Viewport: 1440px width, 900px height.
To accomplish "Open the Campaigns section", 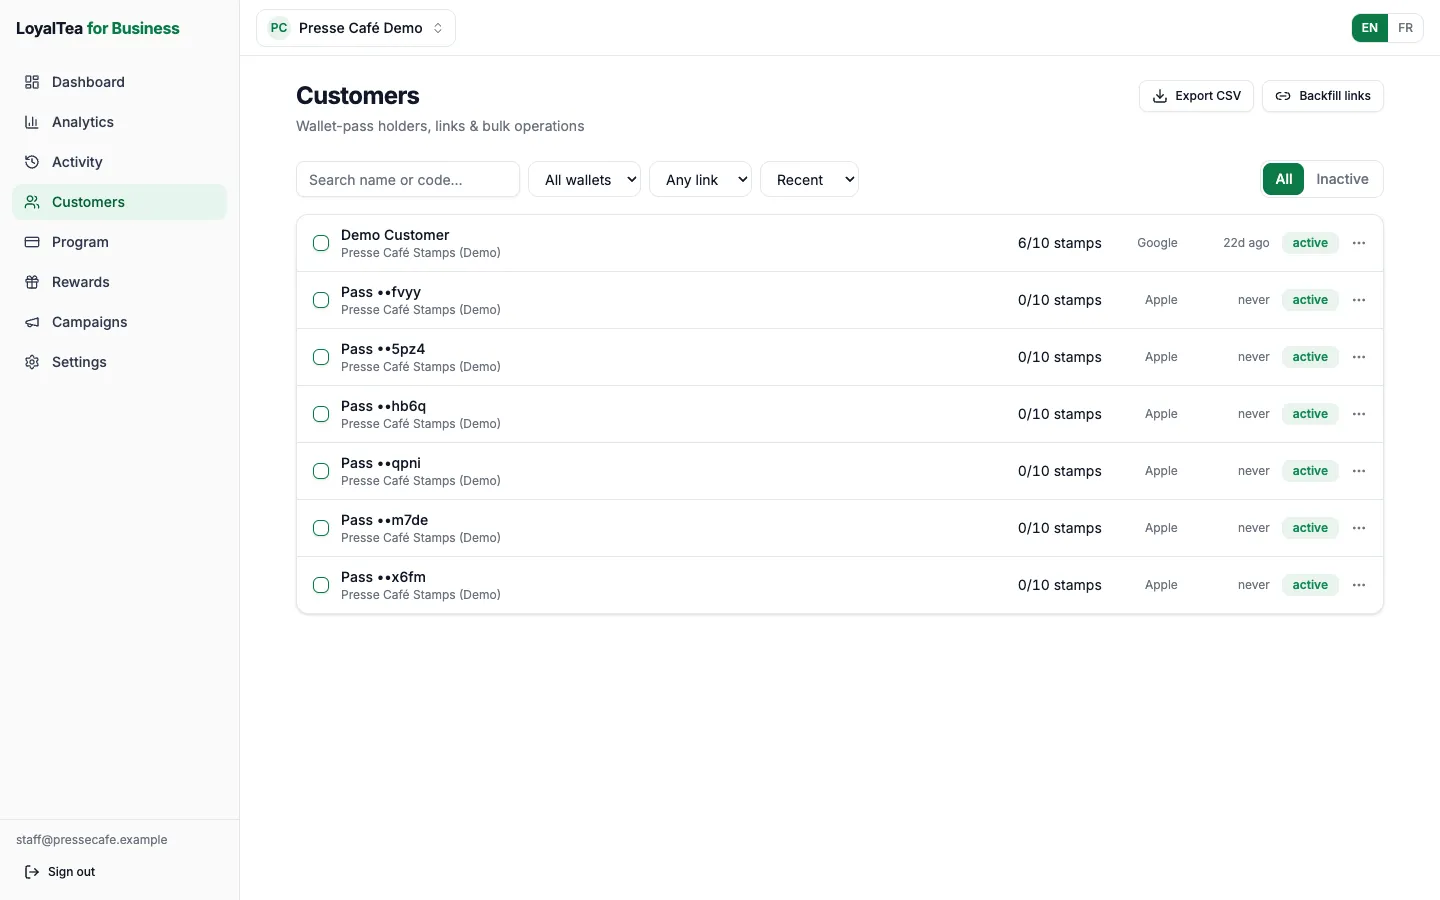I will point(120,322).
